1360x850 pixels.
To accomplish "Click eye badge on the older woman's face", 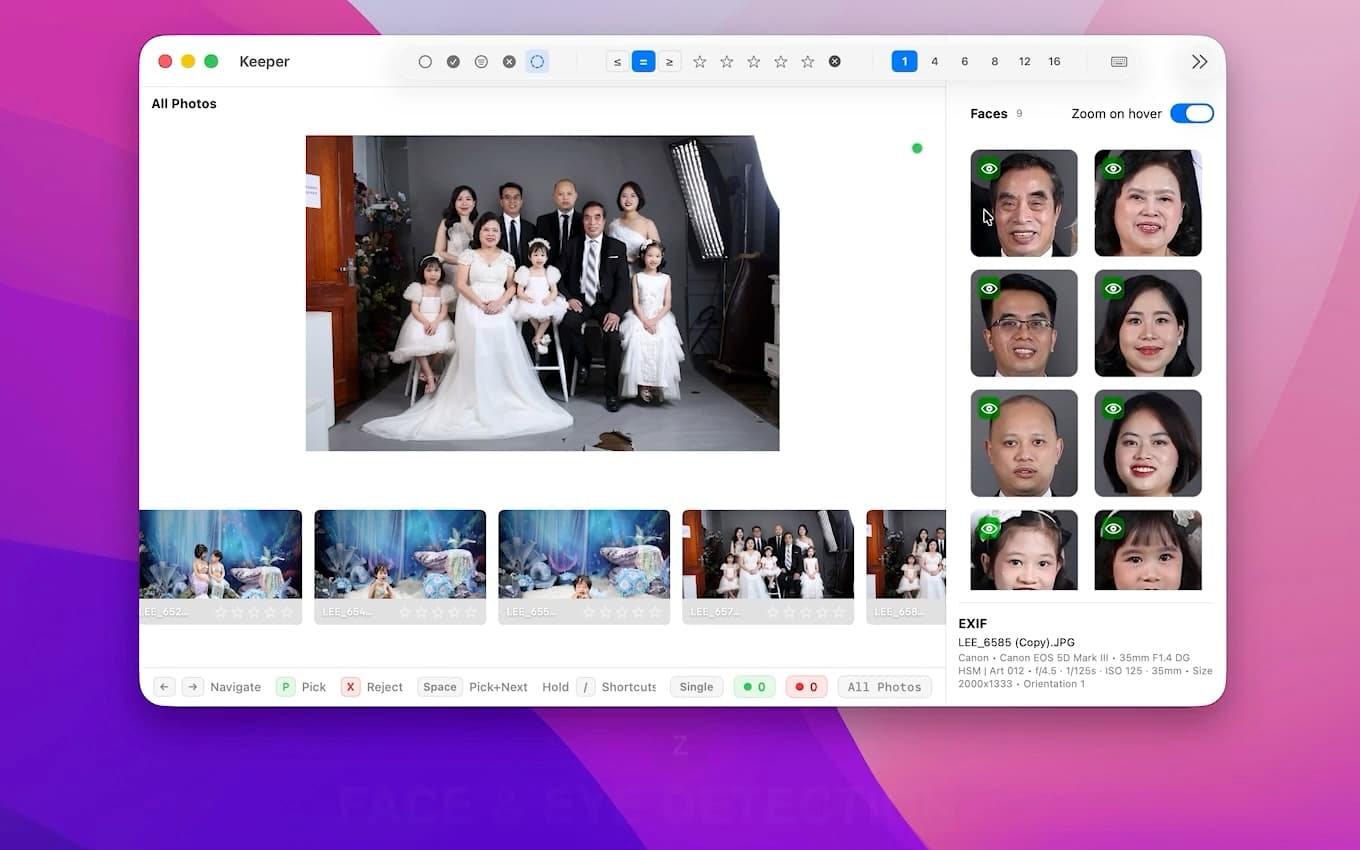I will pyautogui.click(x=1113, y=168).
